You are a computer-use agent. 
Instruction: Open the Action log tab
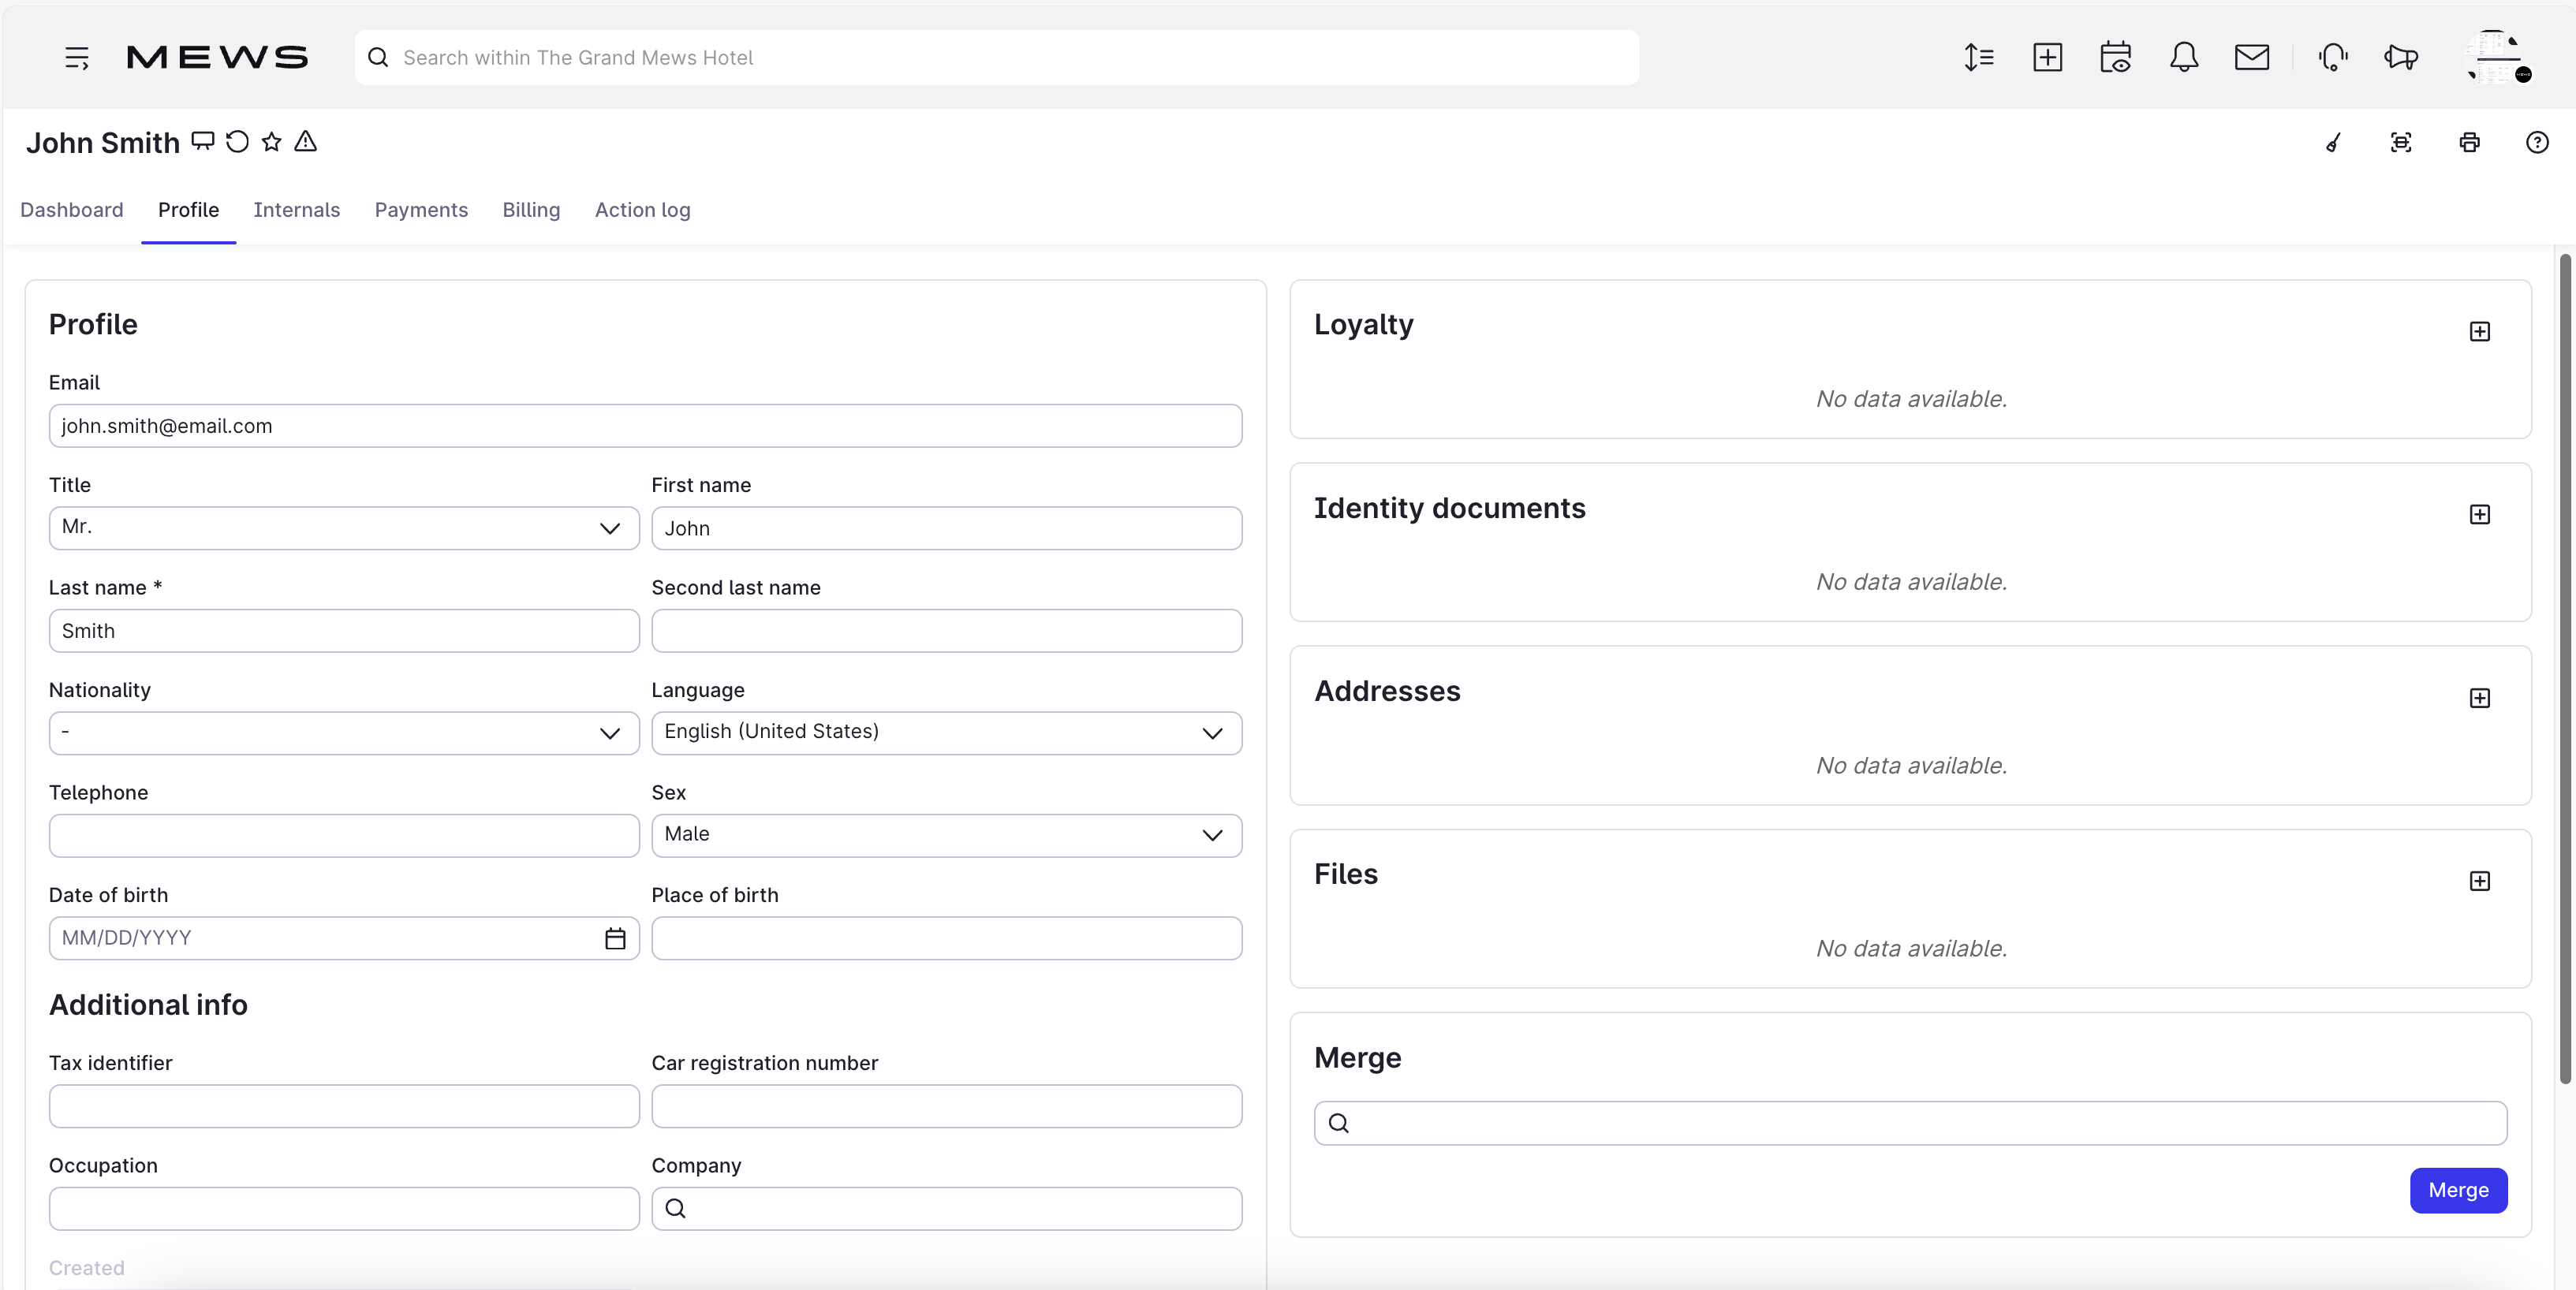pos(643,210)
